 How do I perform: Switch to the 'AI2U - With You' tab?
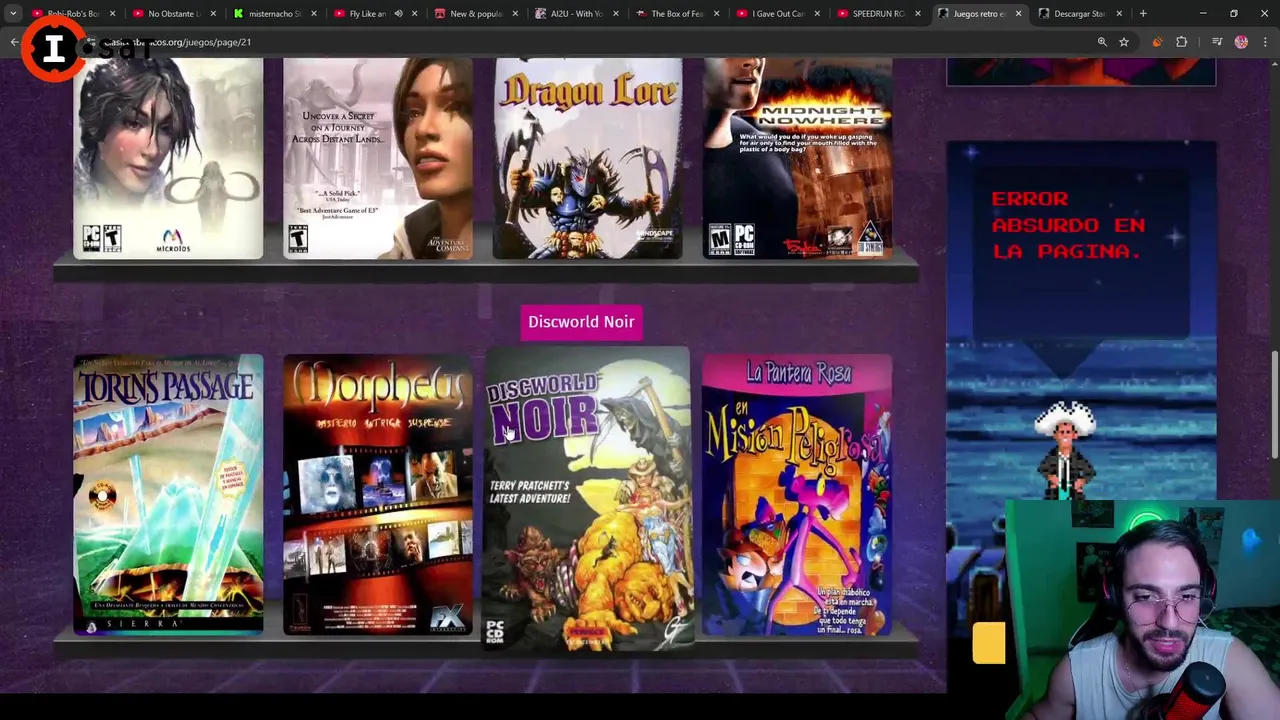tap(576, 14)
